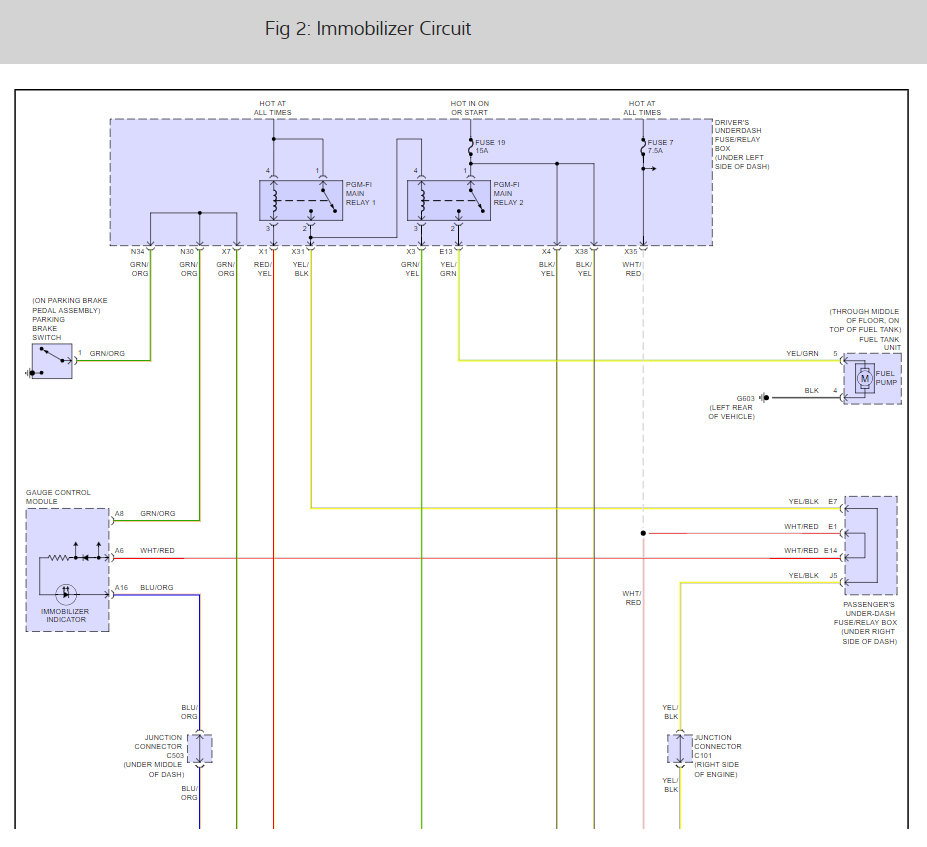
Task: Click the YEL/BLK label at pin E7
Action: 803,501
